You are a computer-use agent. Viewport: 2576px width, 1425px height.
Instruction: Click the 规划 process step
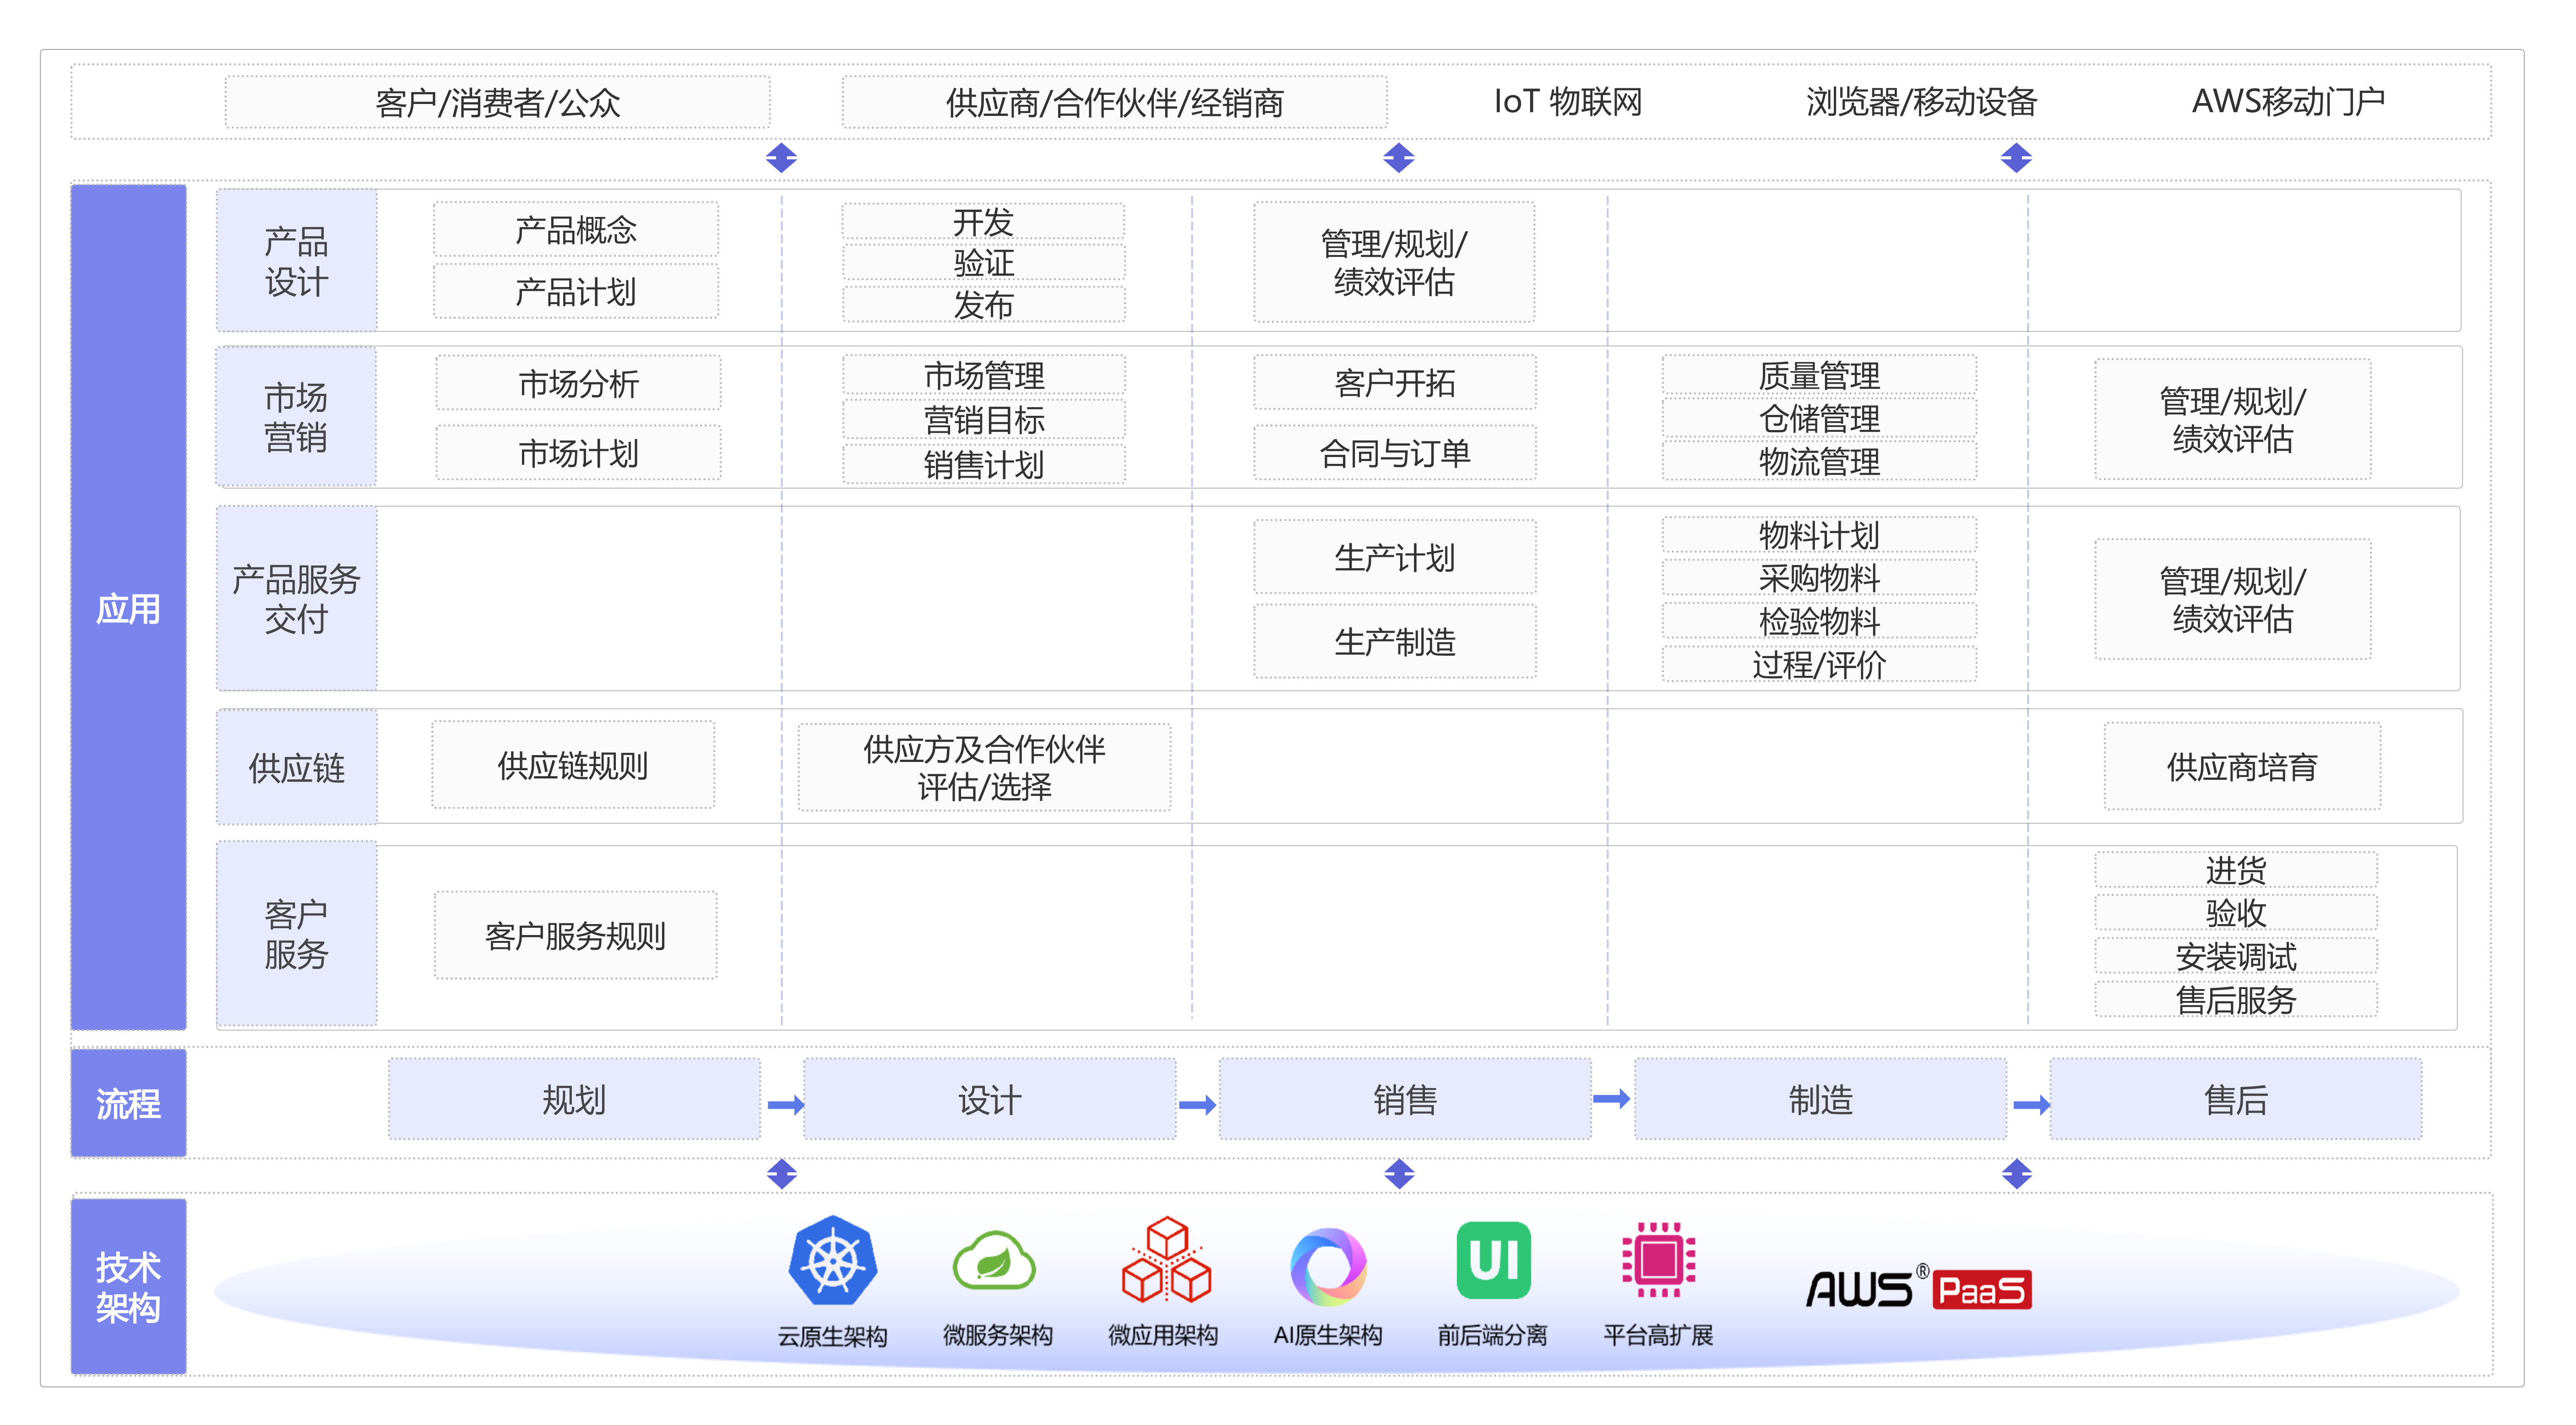point(574,1099)
